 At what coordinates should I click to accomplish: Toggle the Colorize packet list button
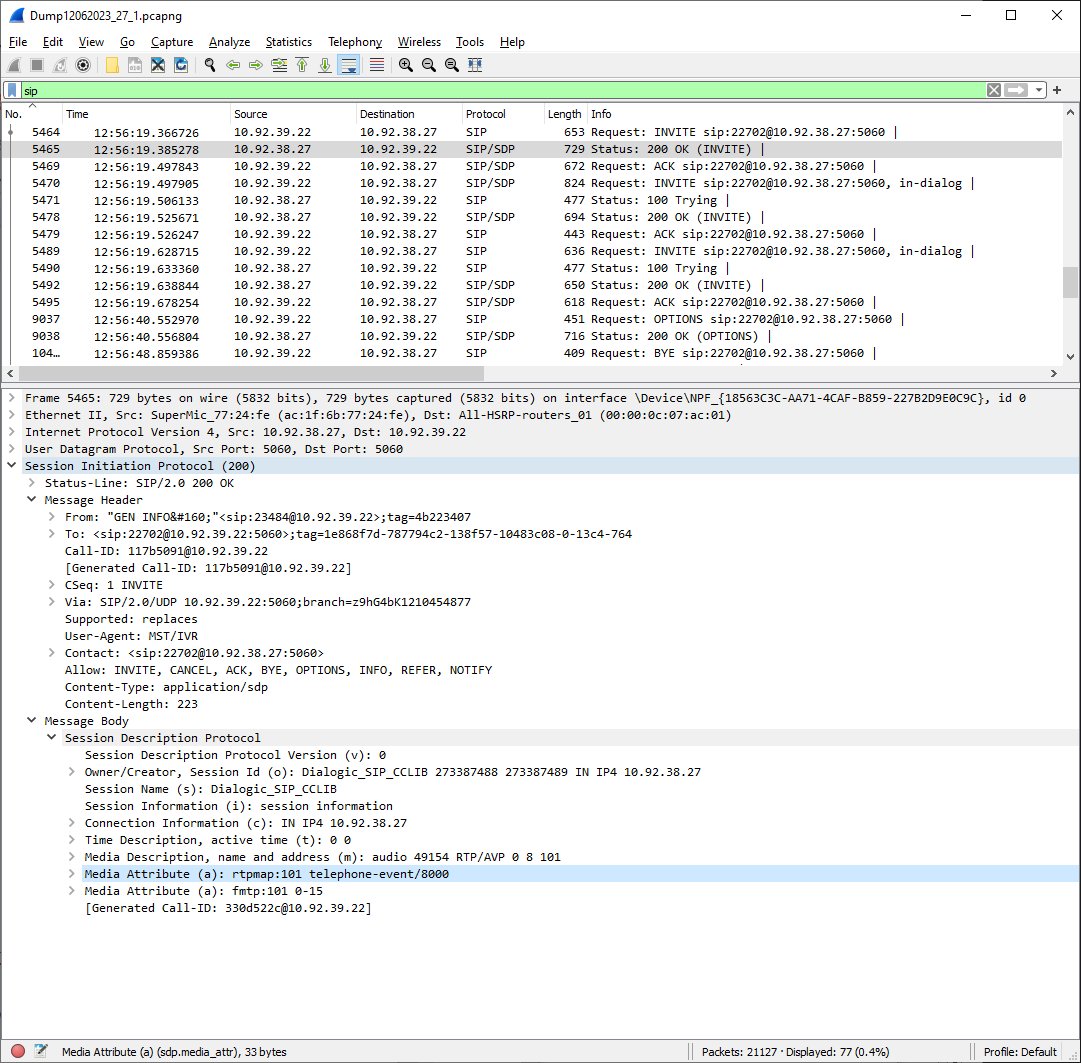pyautogui.click(x=377, y=65)
